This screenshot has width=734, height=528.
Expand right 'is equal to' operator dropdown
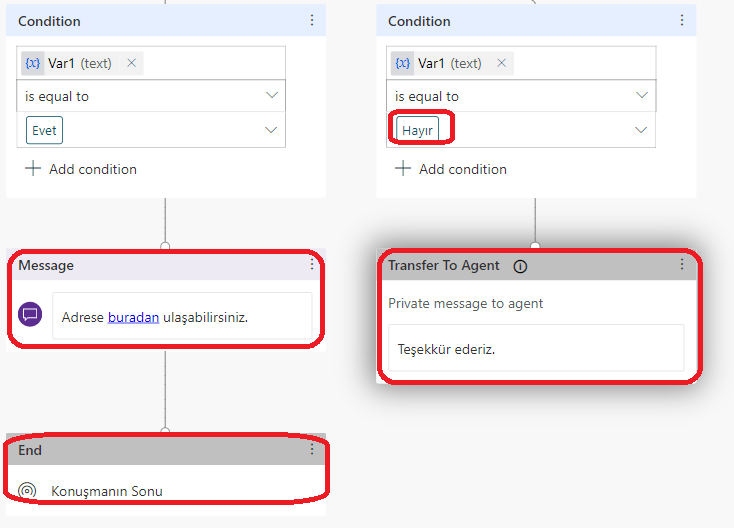coord(642,96)
